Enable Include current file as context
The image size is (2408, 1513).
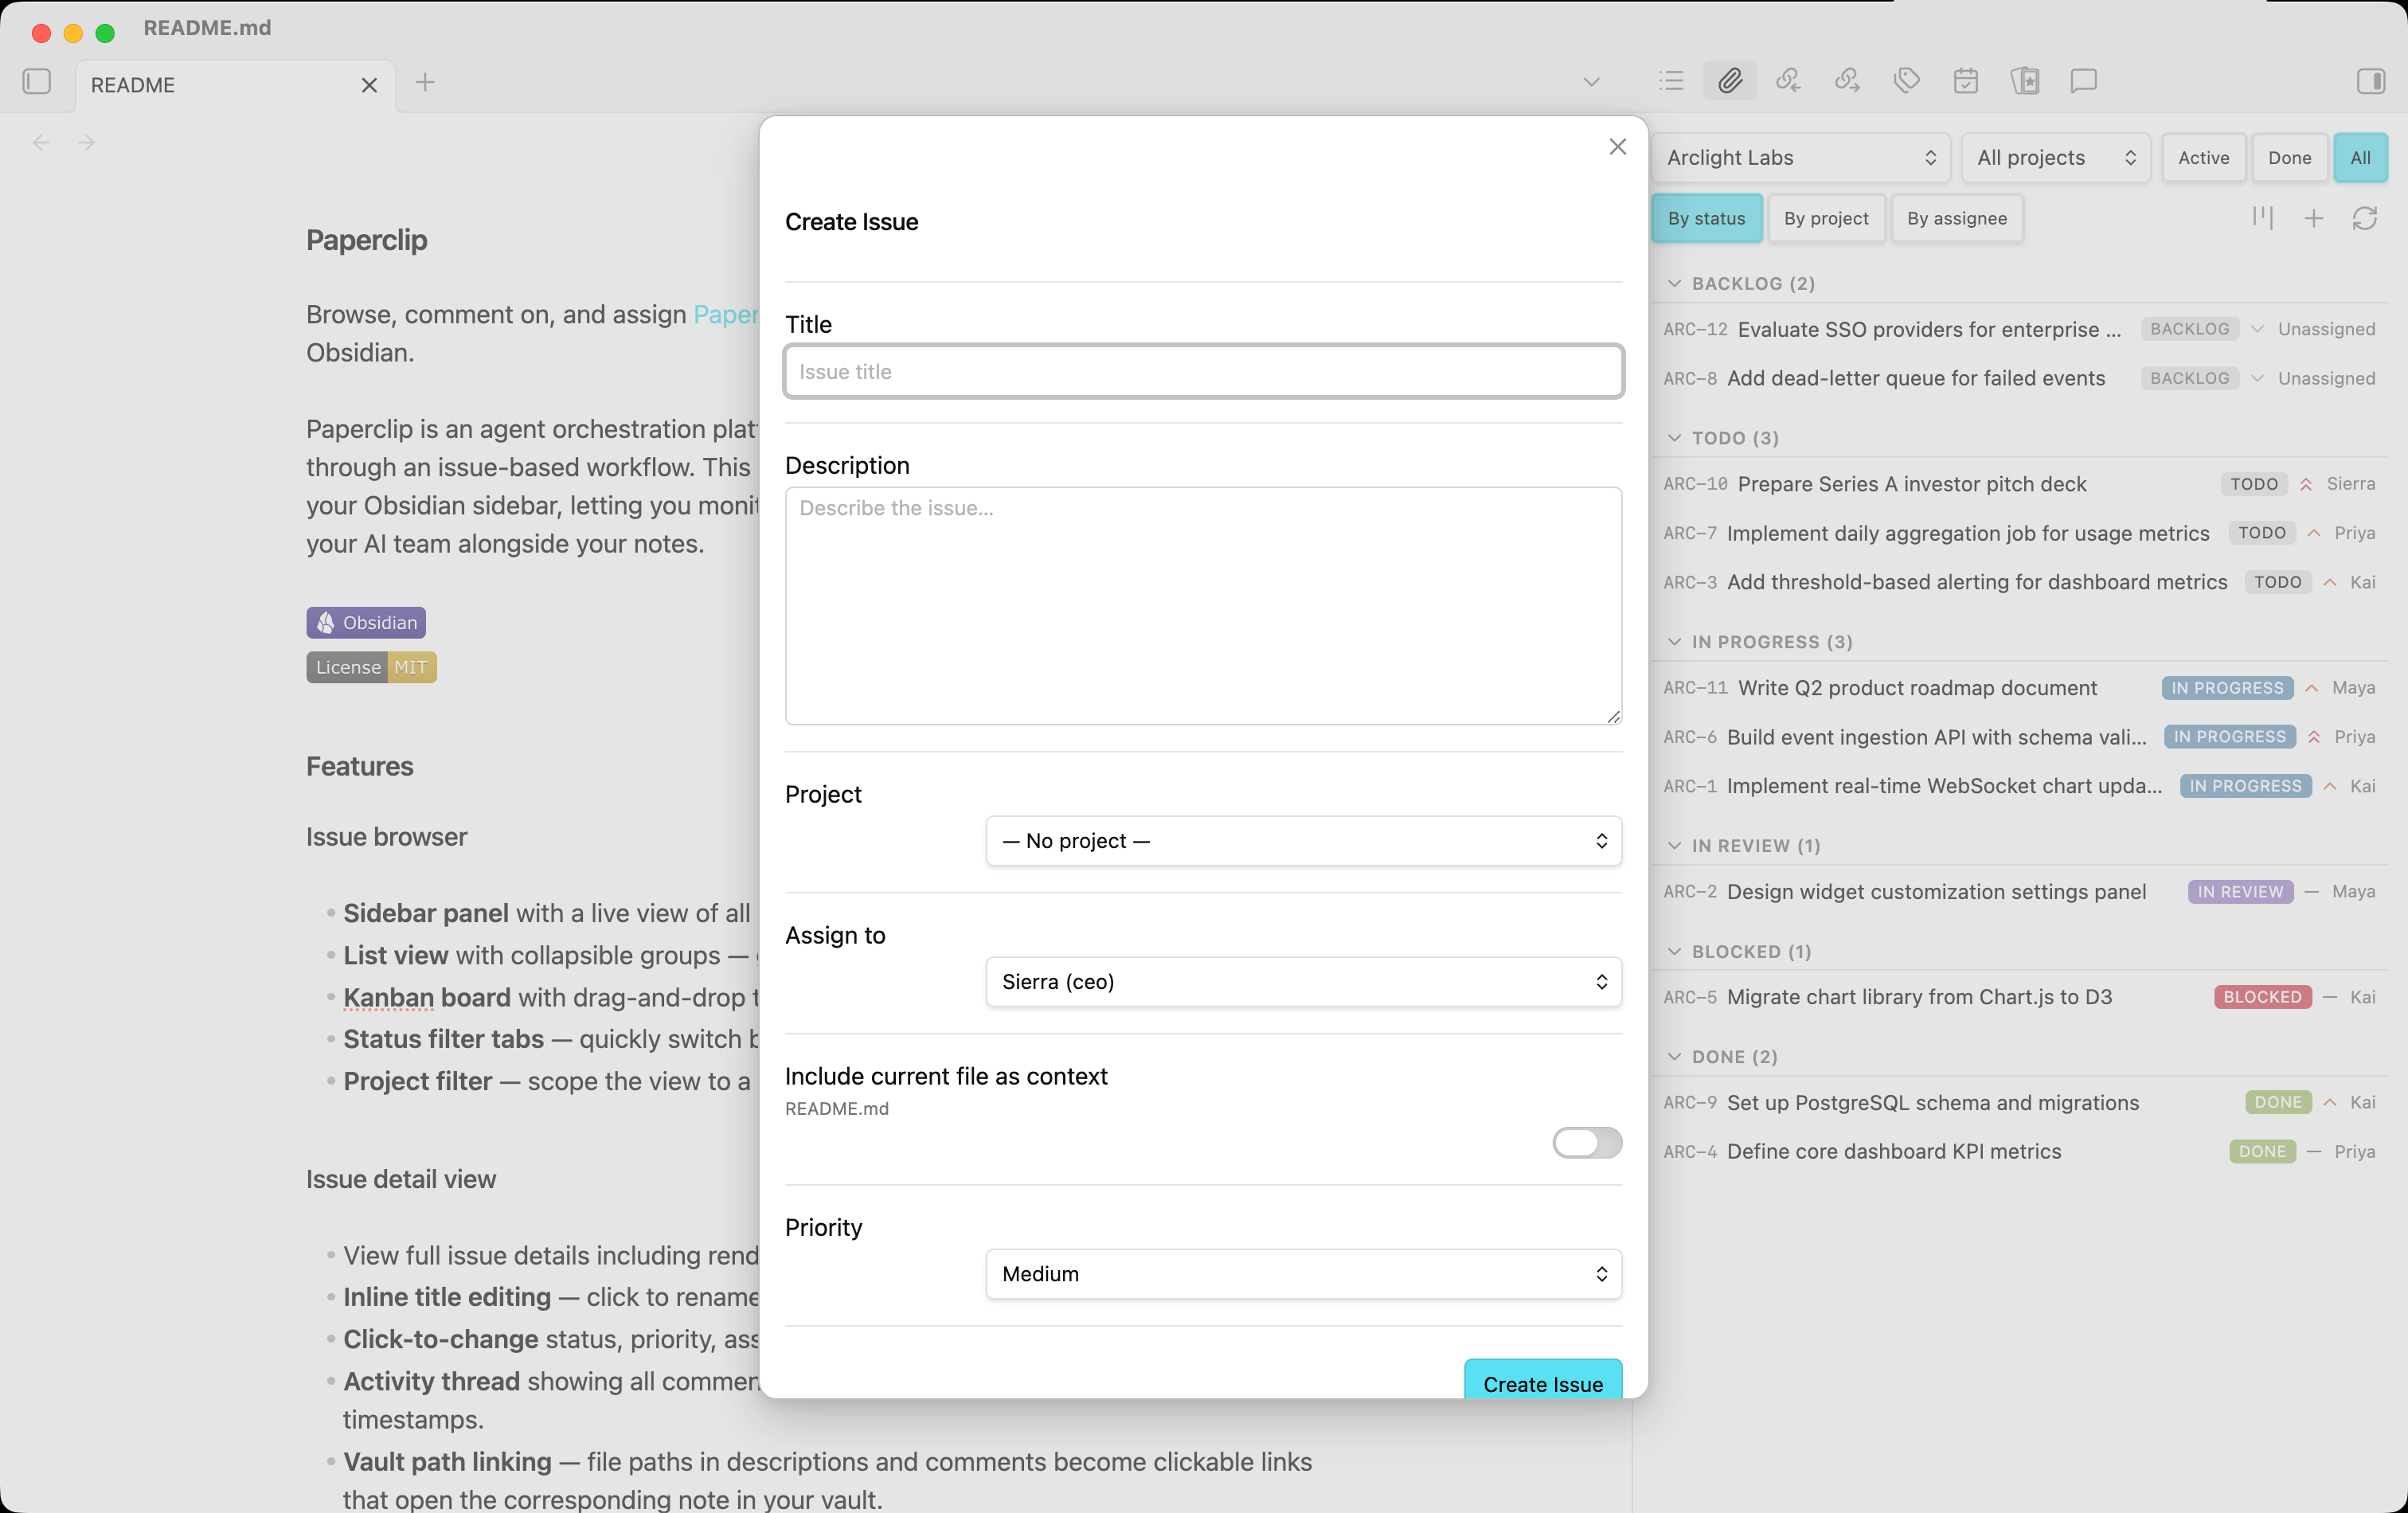(1587, 1143)
